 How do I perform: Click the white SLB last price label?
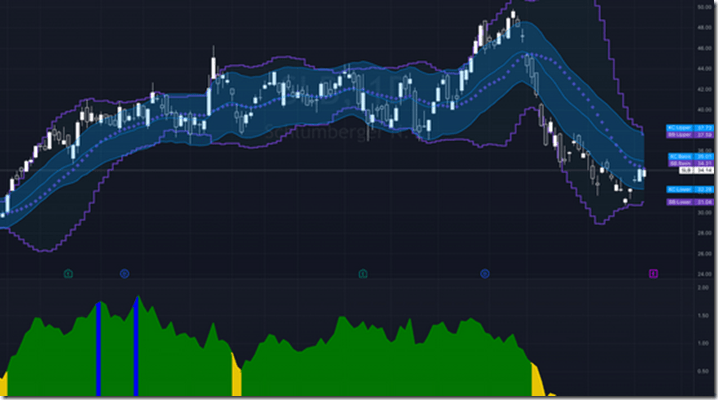[x=696, y=170]
